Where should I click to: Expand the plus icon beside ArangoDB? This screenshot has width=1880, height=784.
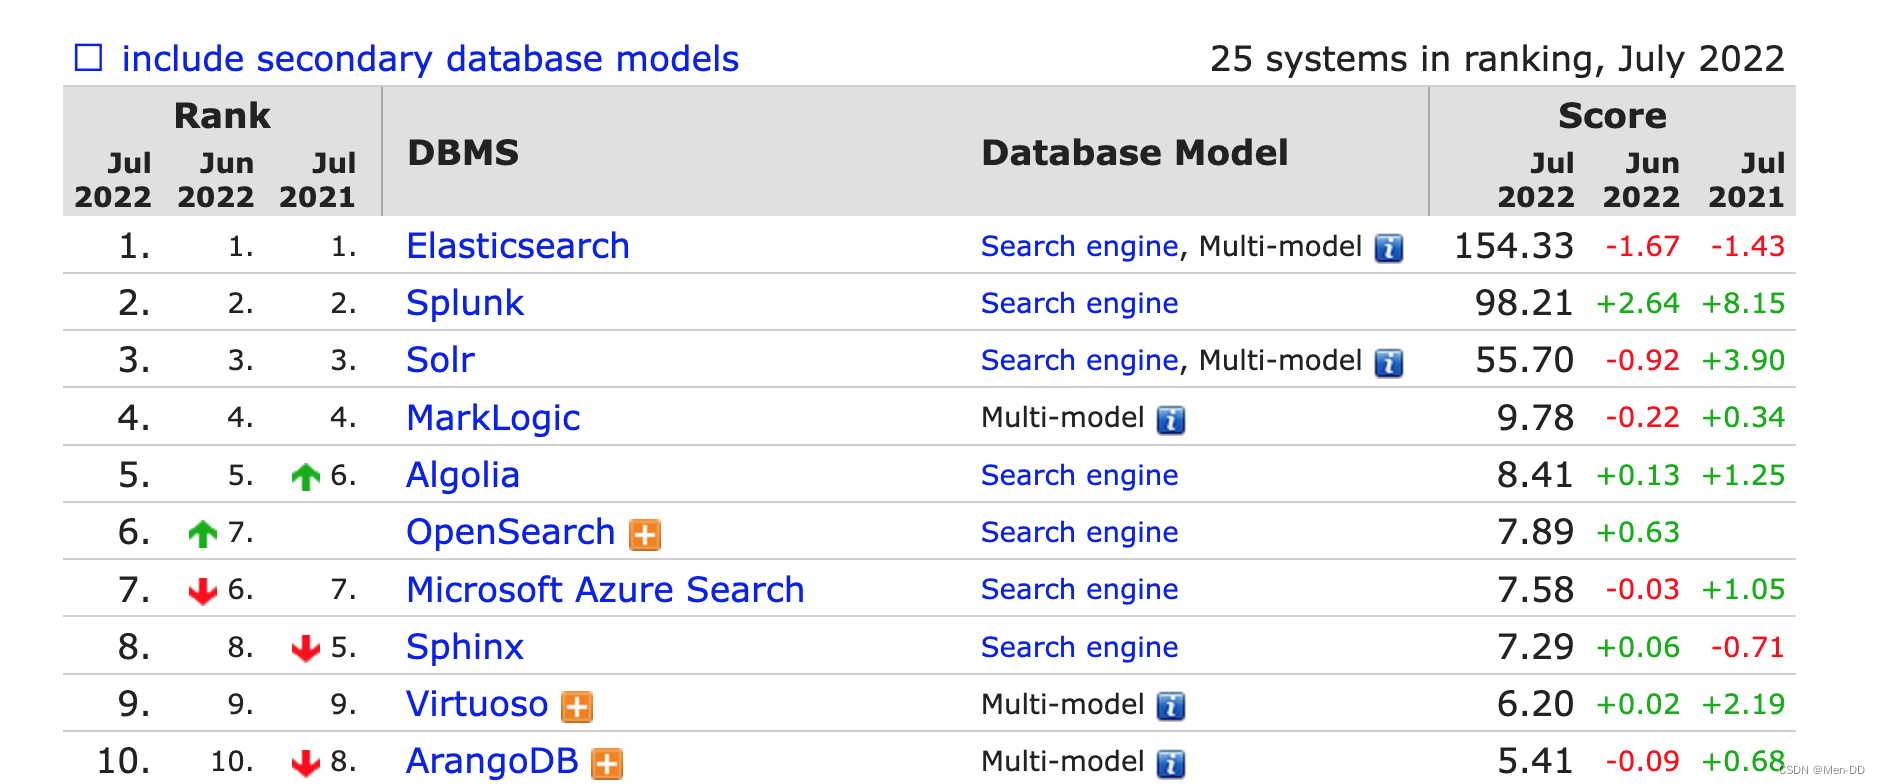click(x=607, y=764)
